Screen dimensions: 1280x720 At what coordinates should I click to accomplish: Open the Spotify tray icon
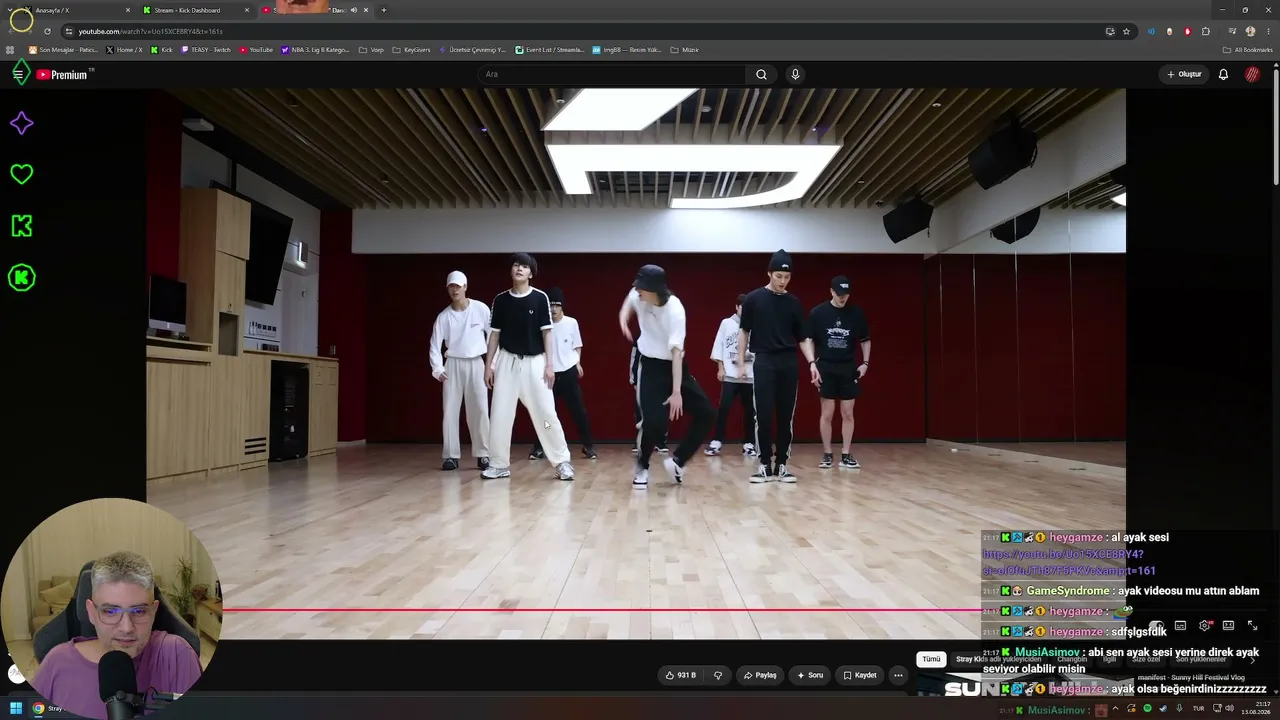click(x=1147, y=709)
